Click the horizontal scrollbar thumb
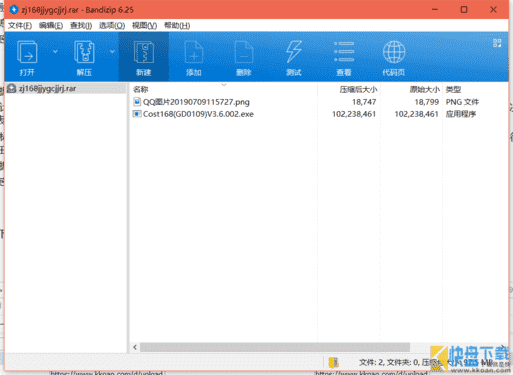The height and width of the screenshot is (375, 513). point(275,347)
